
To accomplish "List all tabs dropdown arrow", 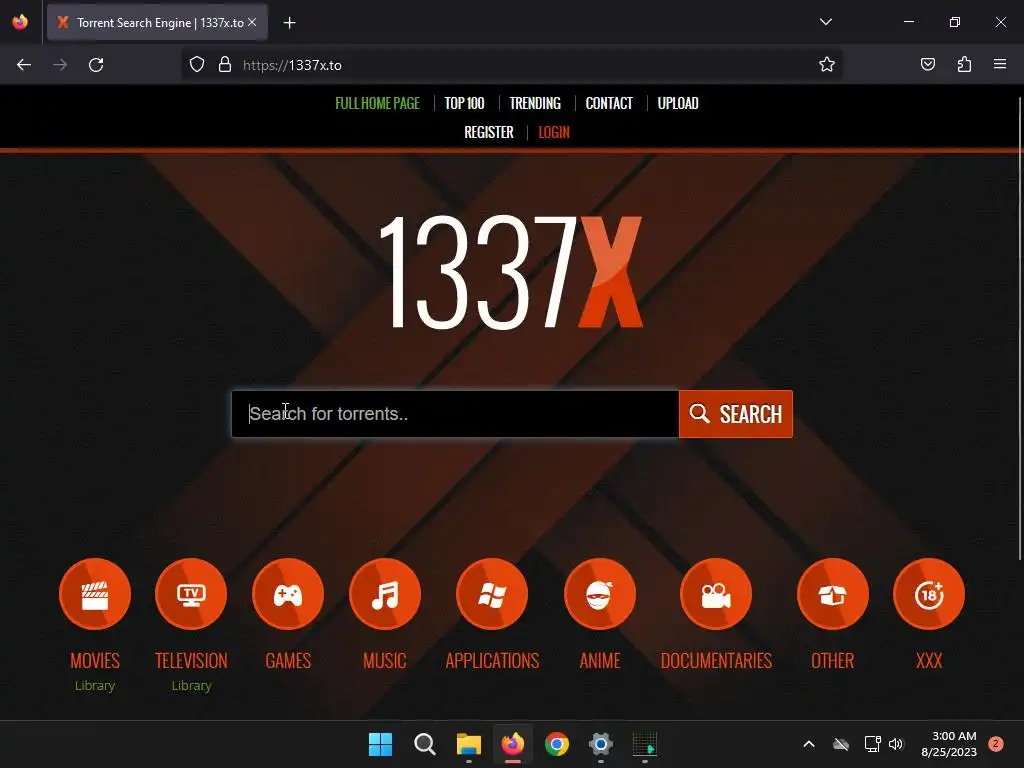I will click(825, 22).
